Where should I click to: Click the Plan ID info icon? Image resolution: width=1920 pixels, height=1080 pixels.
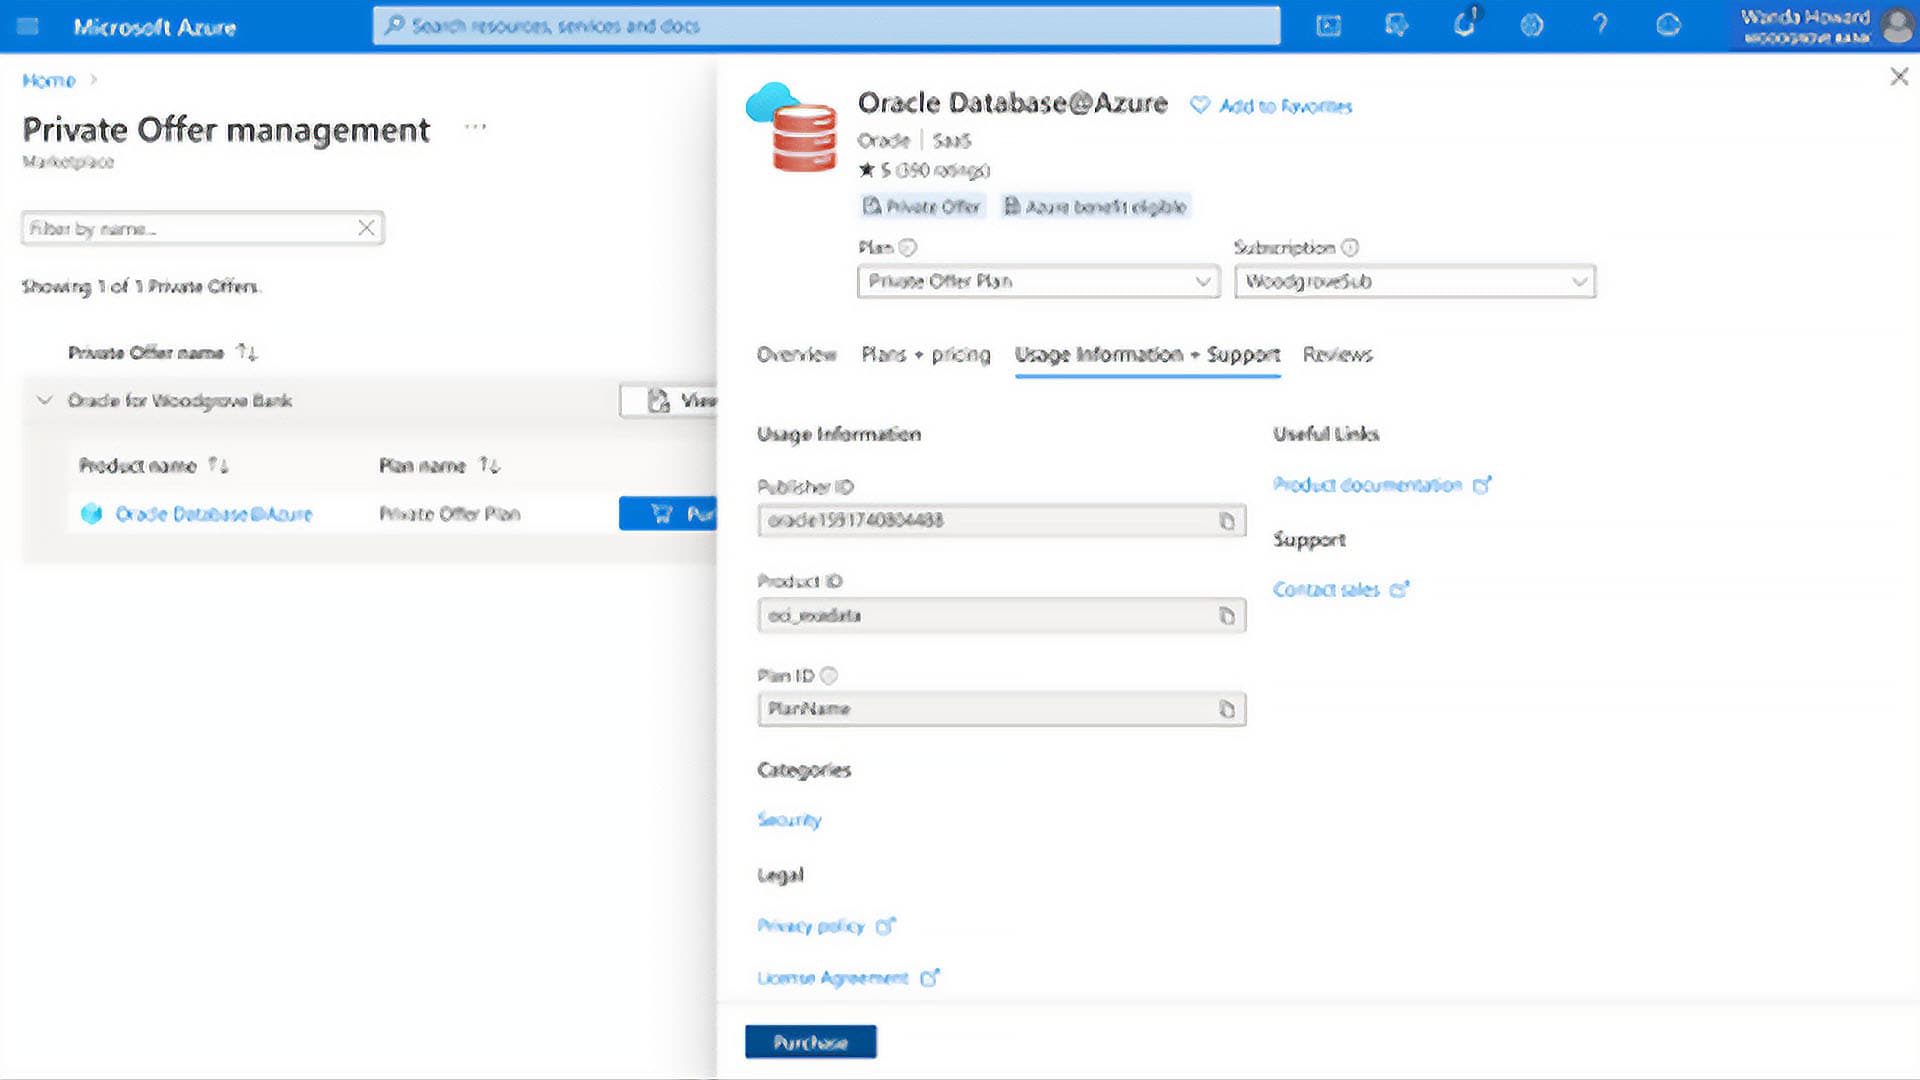[828, 675]
